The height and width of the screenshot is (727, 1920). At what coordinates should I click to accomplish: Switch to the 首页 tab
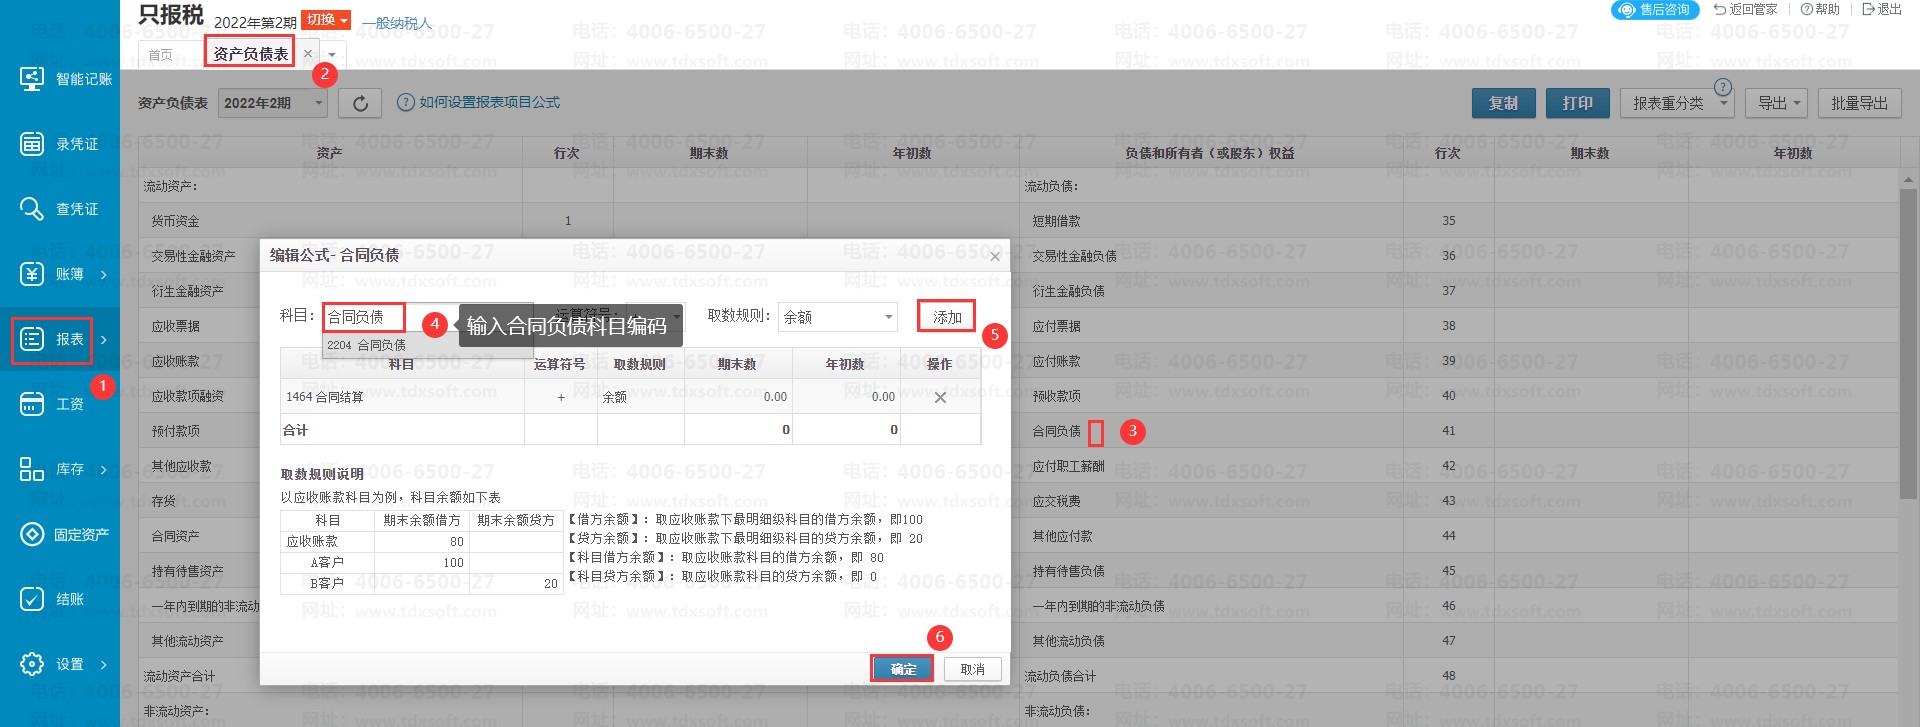(160, 55)
